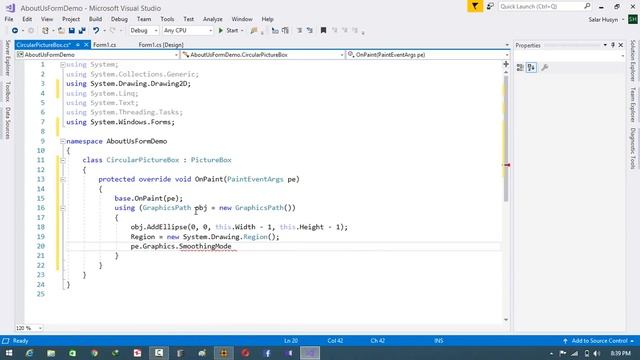Open the Team Explorer side tab
640x360 pixels.
(x=633, y=105)
